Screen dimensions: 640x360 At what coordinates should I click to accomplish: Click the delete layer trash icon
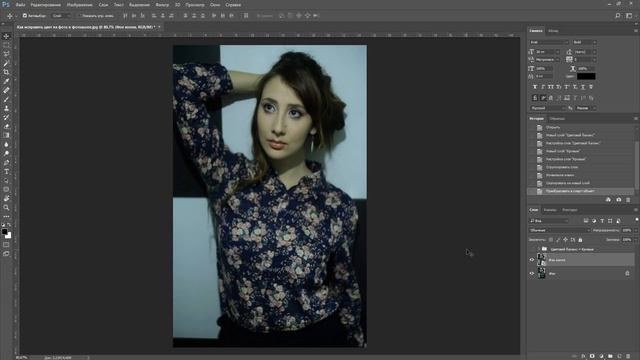pyautogui.click(x=628, y=356)
